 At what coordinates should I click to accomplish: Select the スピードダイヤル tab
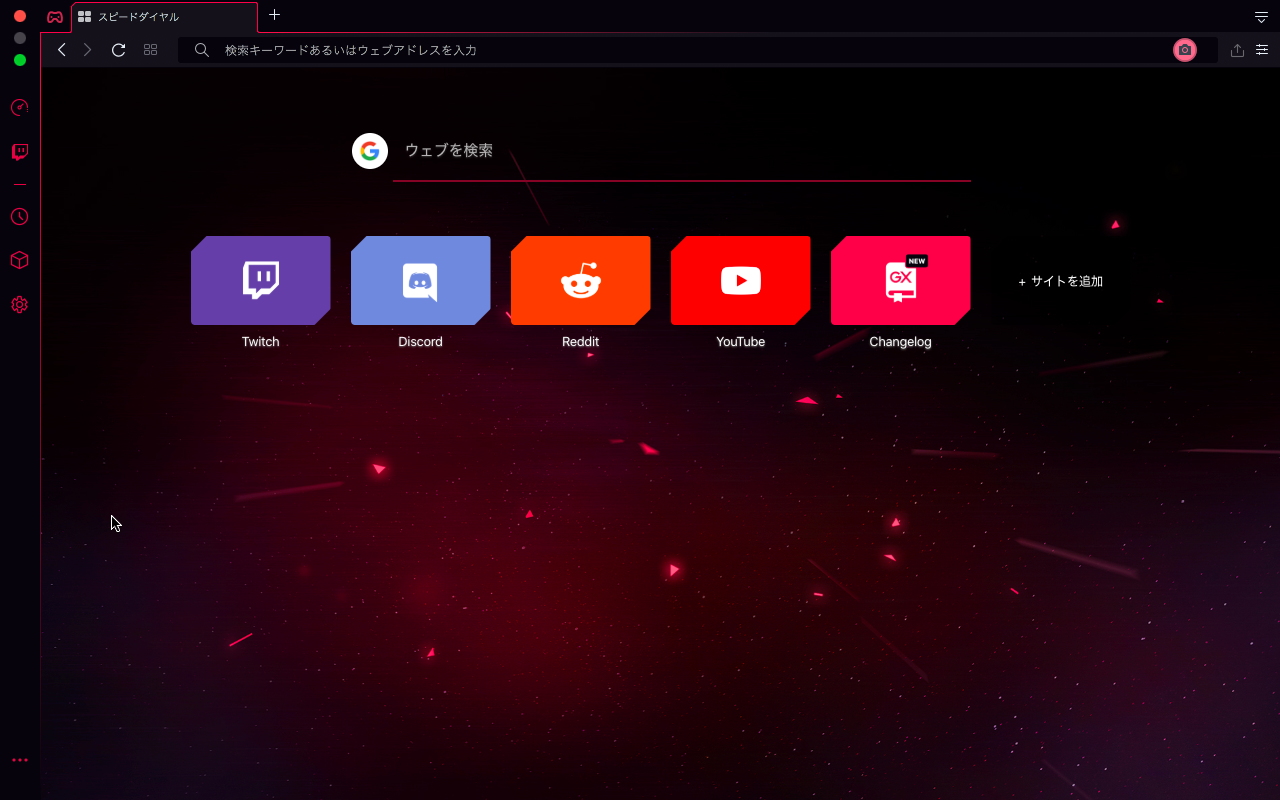[164, 17]
